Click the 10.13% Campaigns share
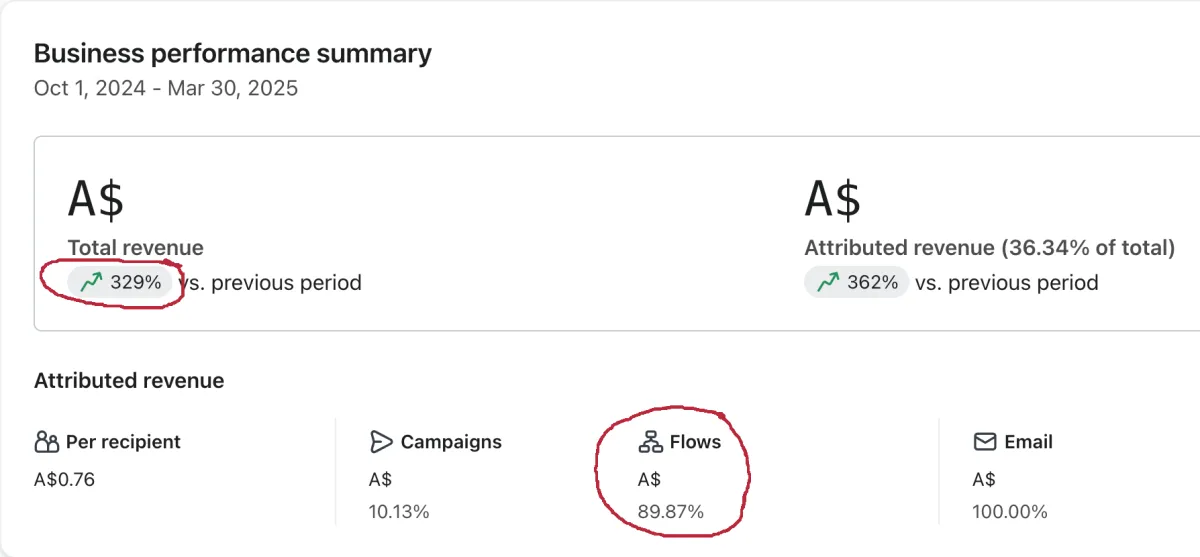This screenshot has width=1200, height=557. tap(399, 512)
